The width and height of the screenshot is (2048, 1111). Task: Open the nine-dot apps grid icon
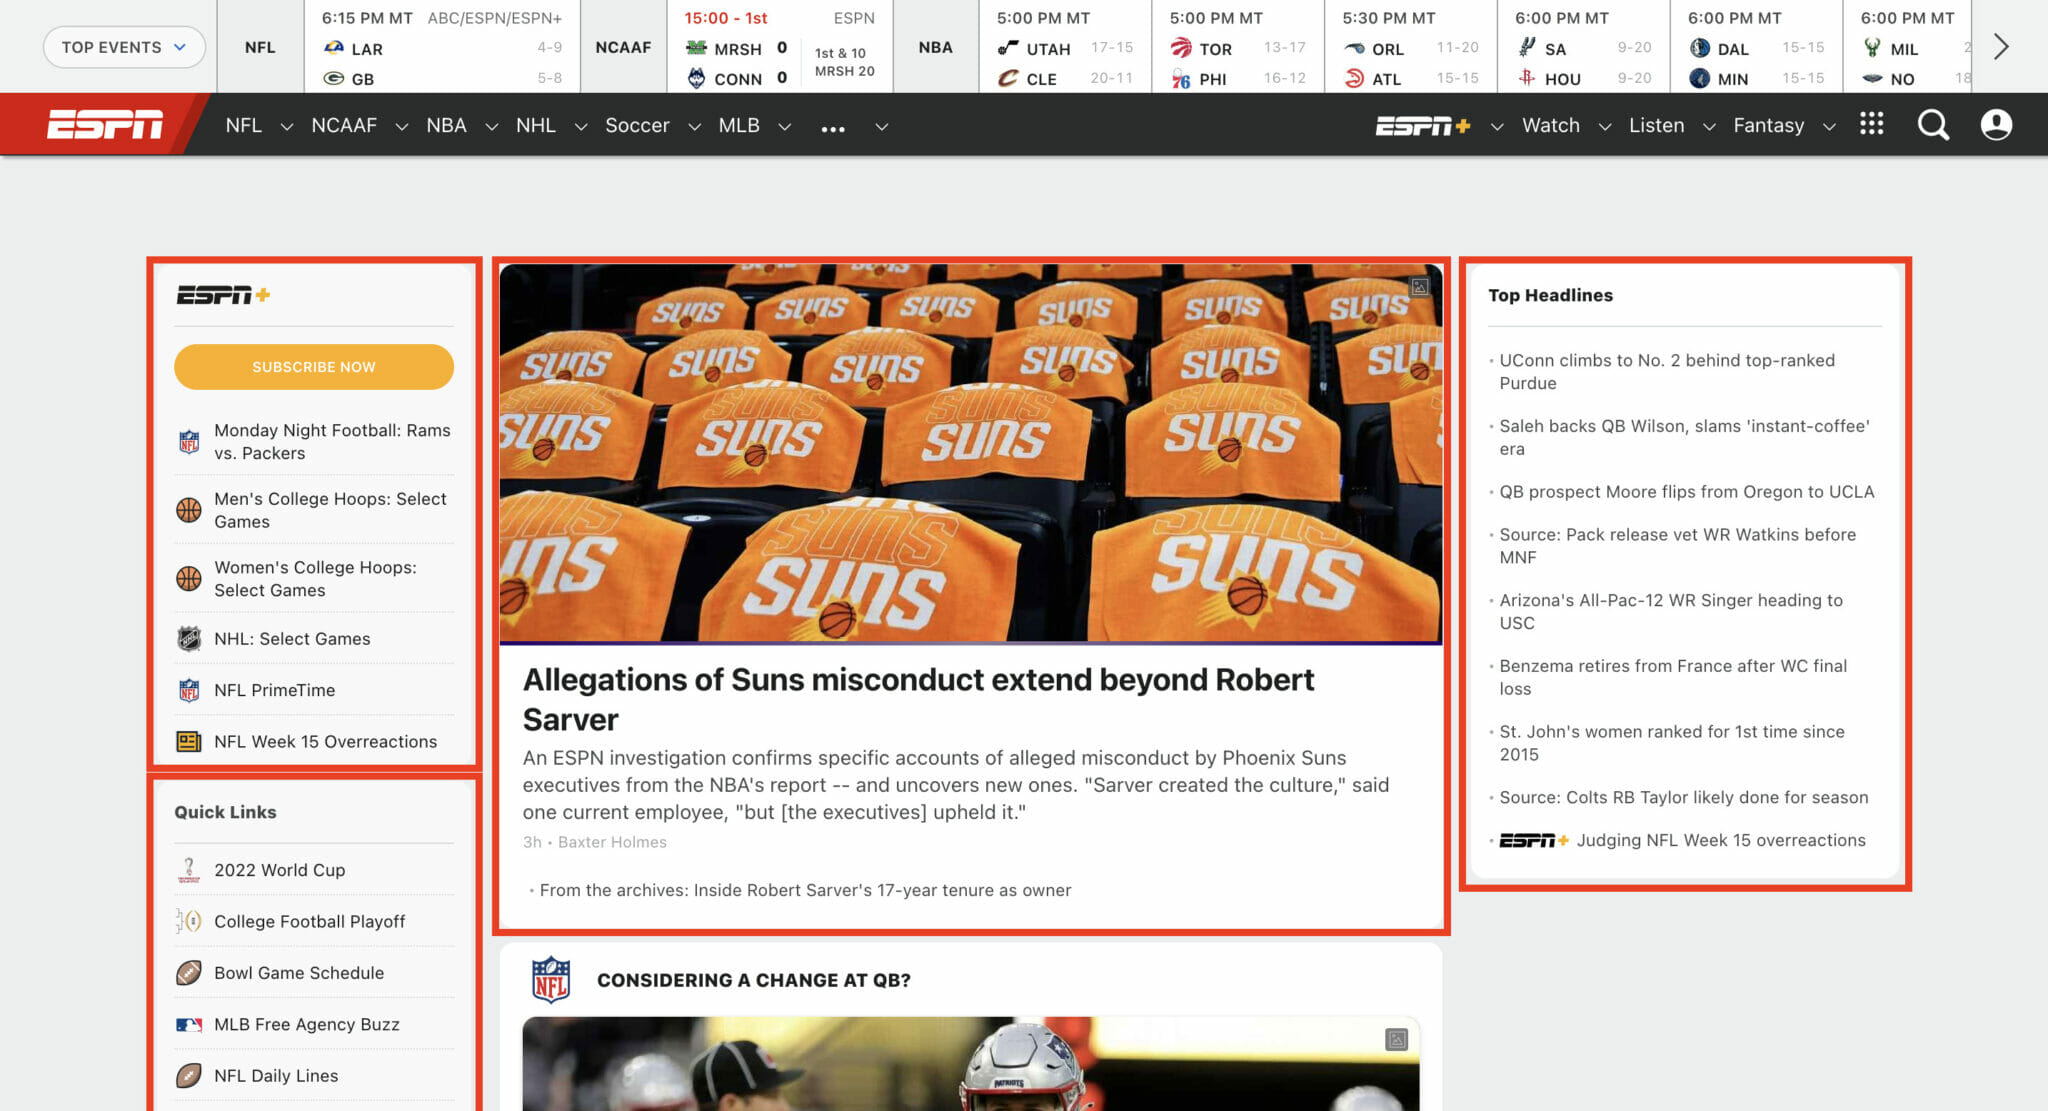pyautogui.click(x=1871, y=124)
